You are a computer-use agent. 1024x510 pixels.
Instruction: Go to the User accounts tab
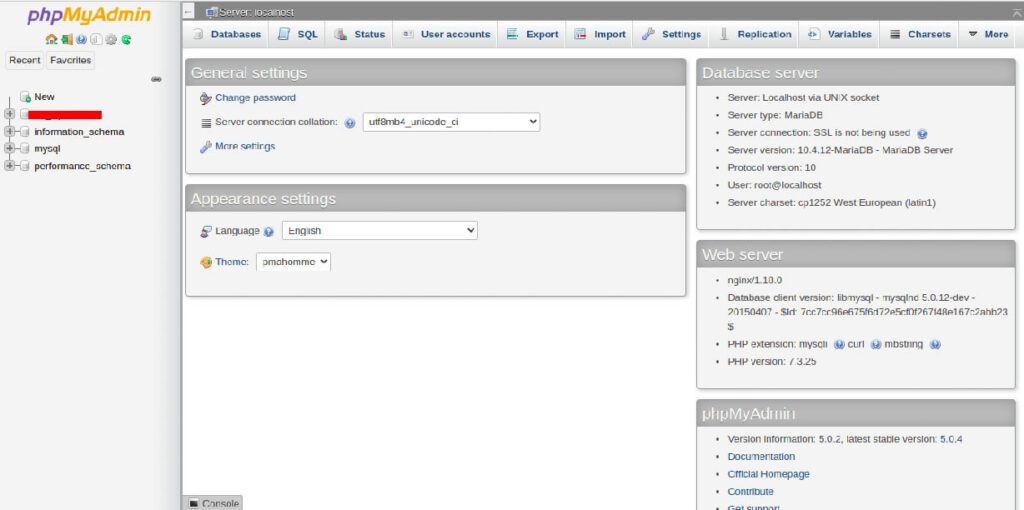tap(445, 34)
